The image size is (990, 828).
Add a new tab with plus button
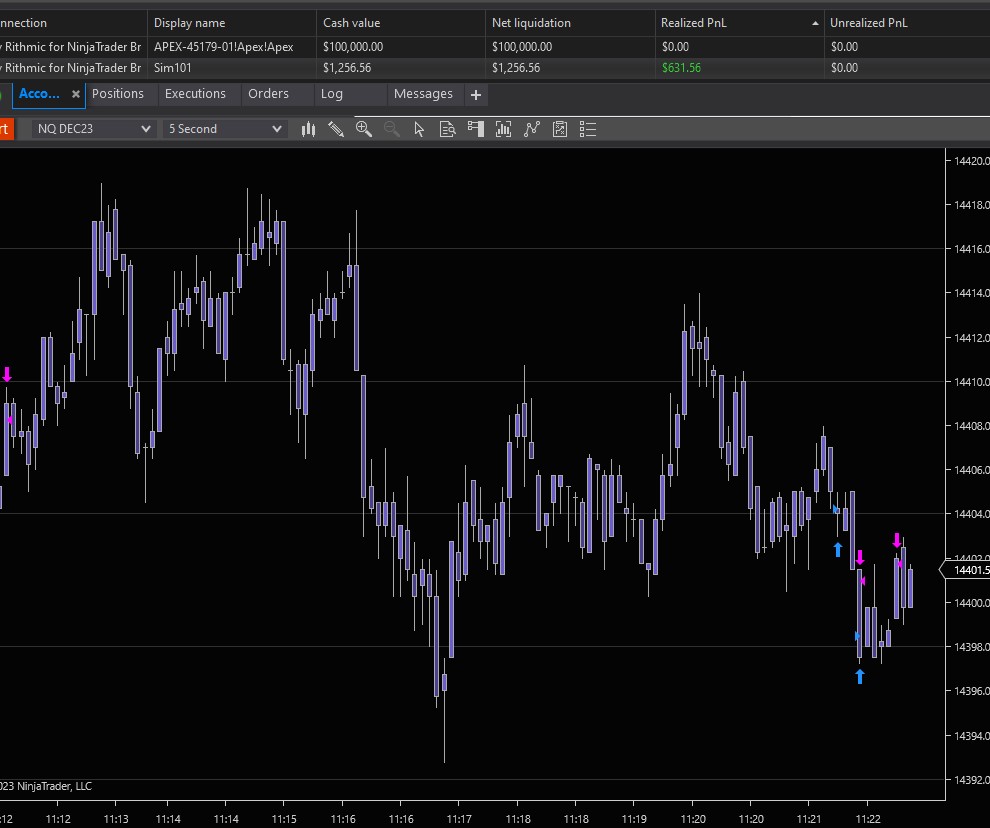476,95
